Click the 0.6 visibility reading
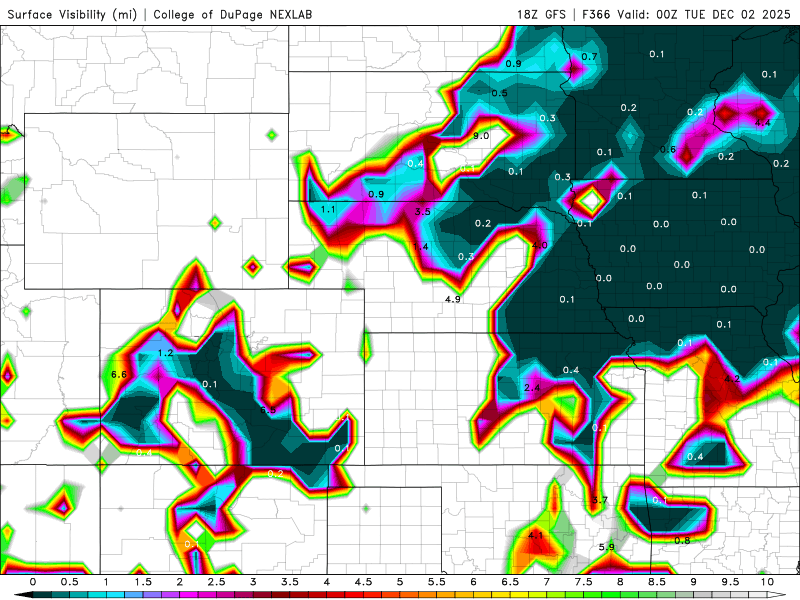 668,149
